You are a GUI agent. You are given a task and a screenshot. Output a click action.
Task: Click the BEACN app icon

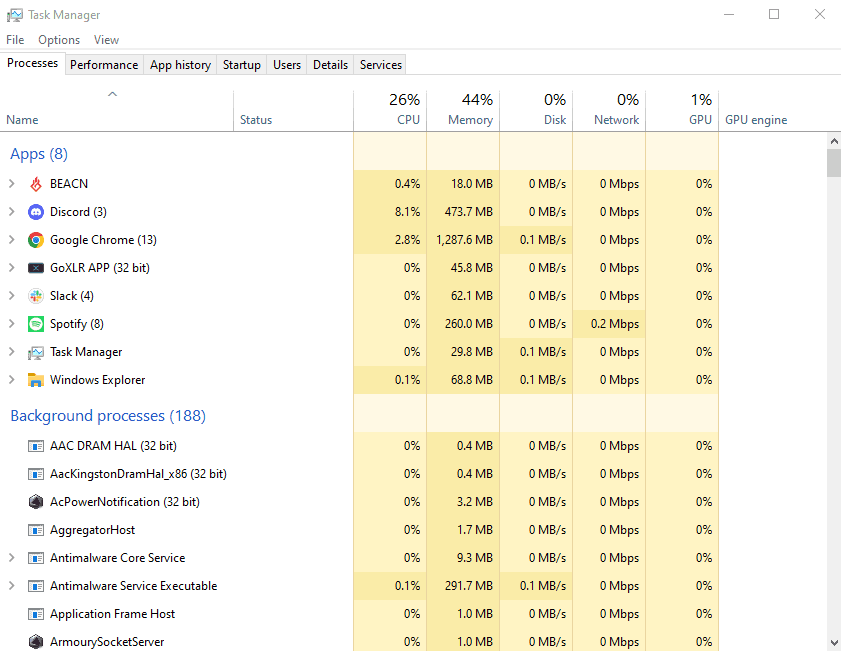click(x=36, y=184)
